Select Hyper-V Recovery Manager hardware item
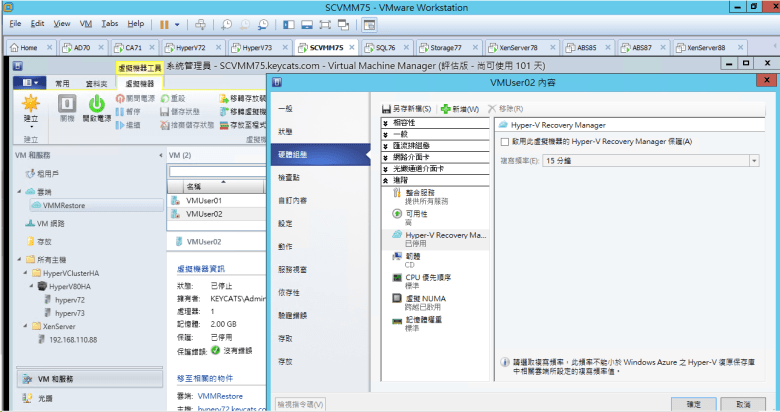 (439, 235)
